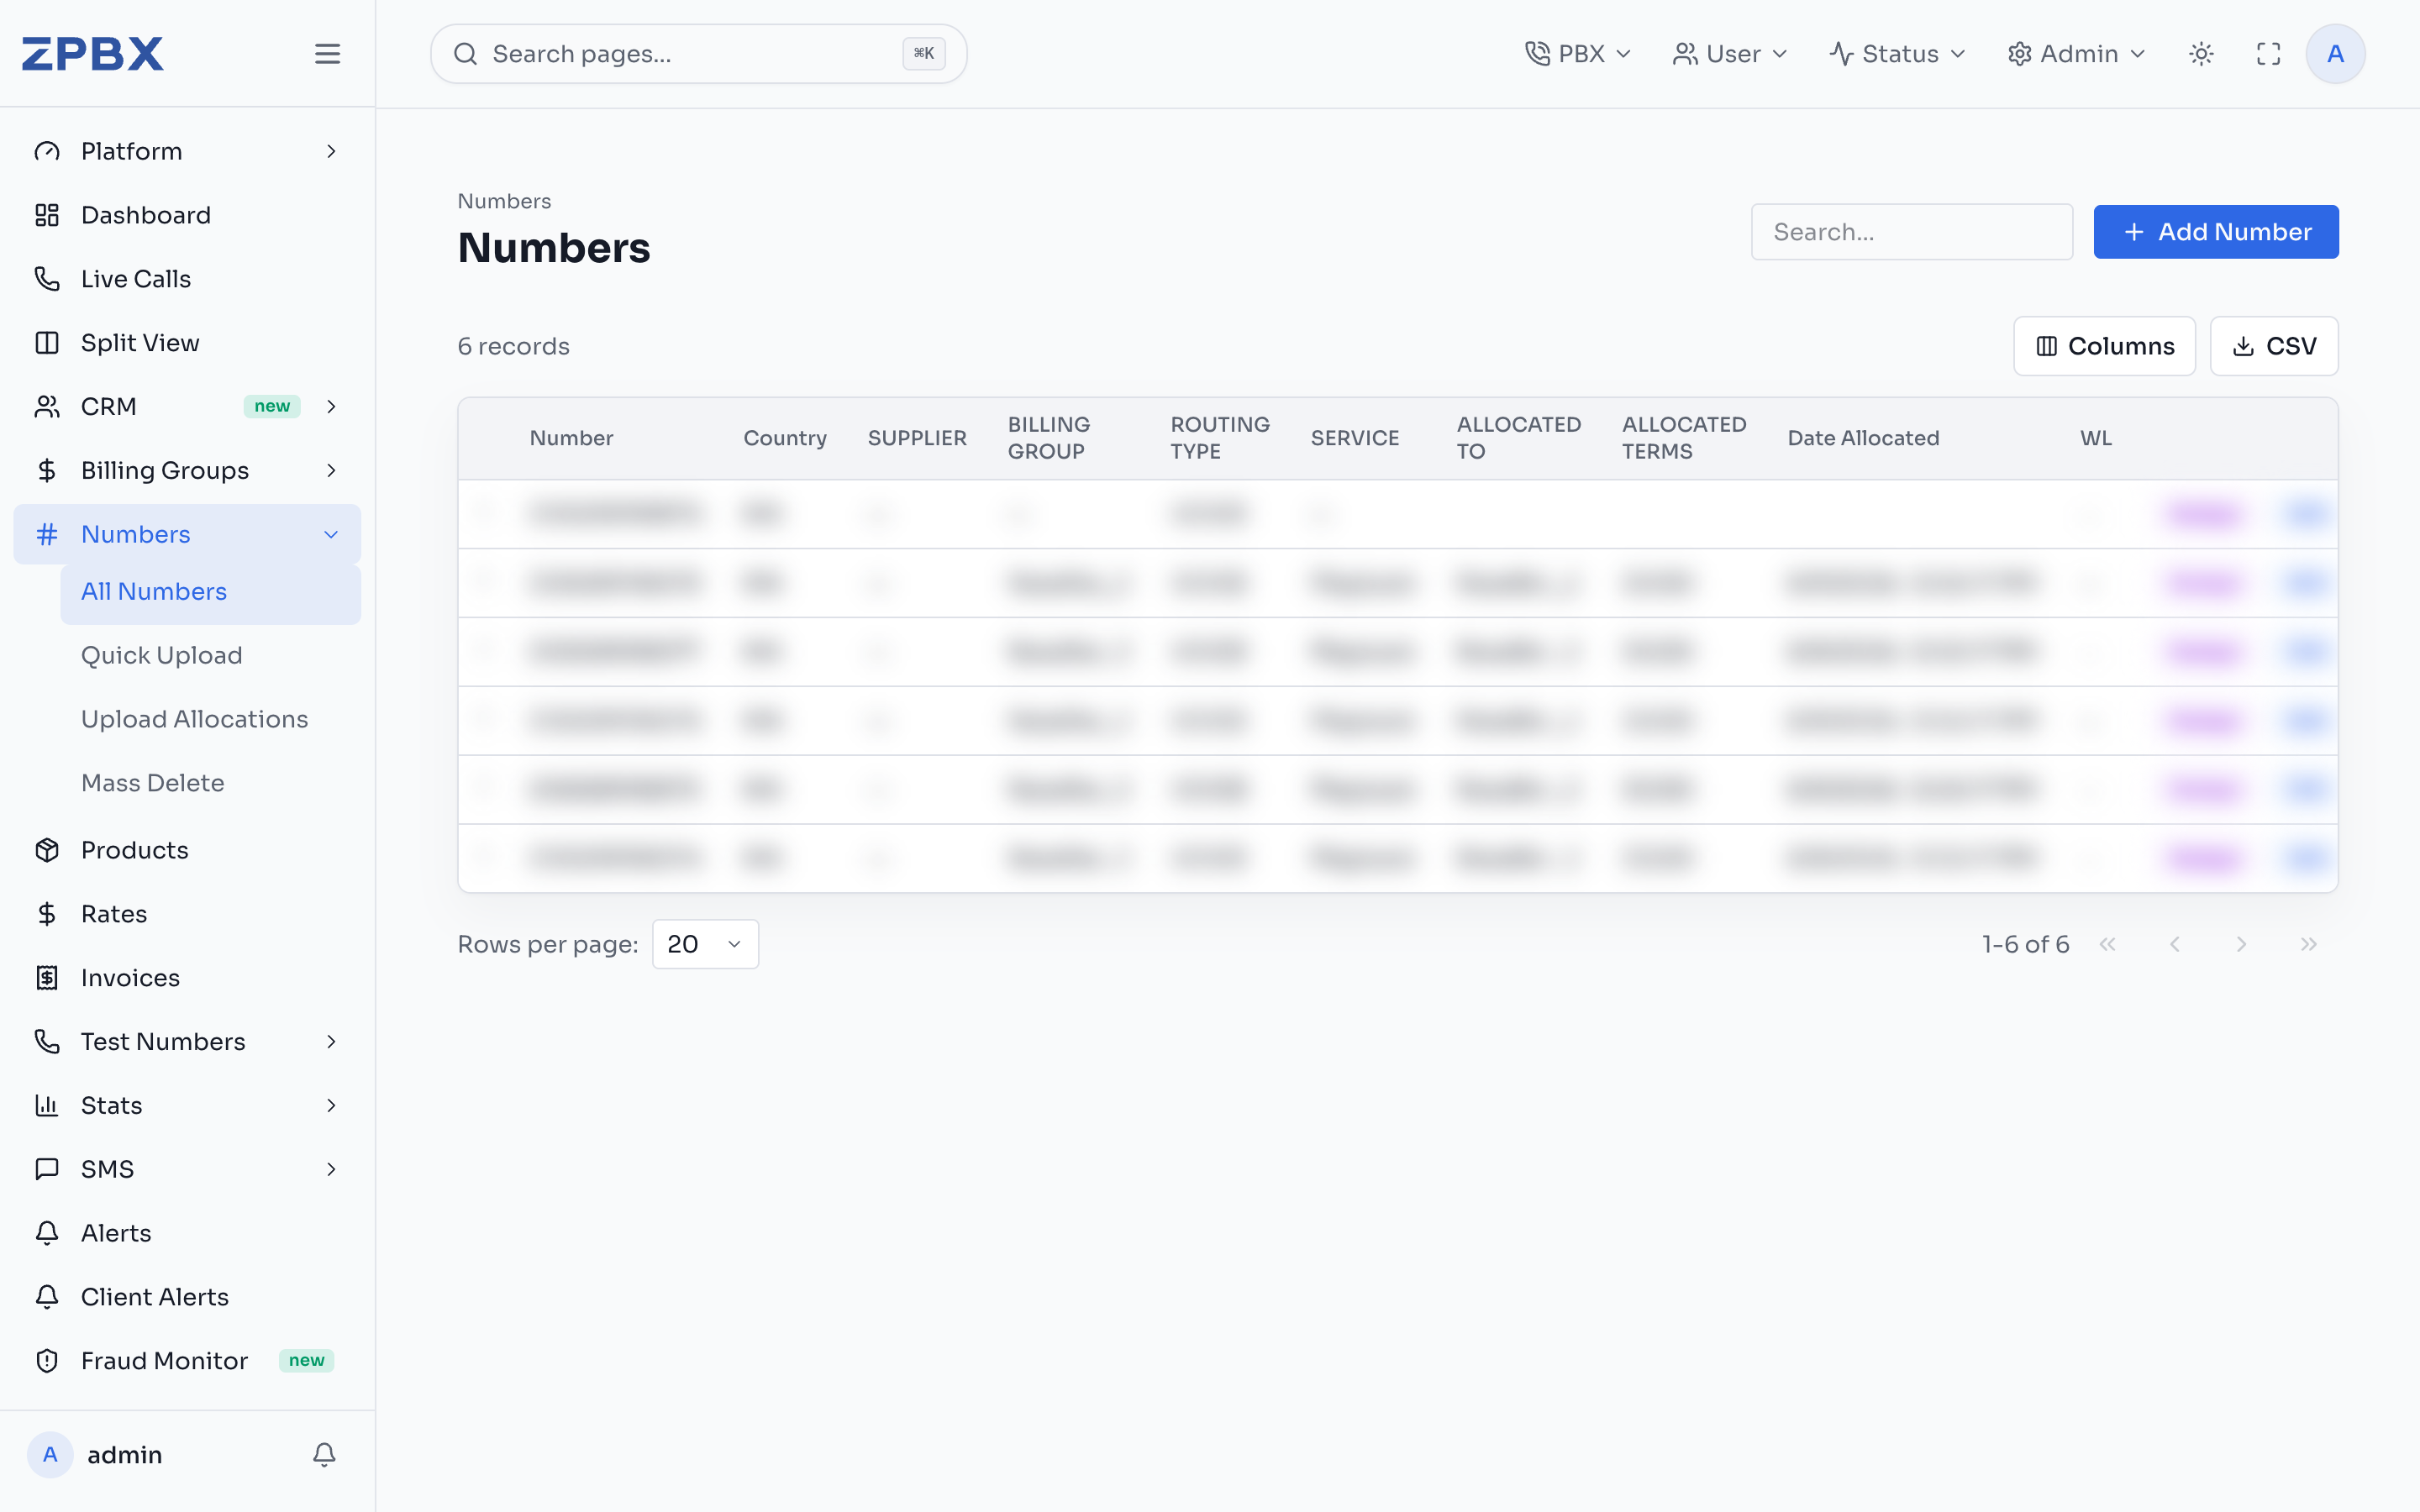Image resolution: width=2420 pixels, height=1512 pixels.
Task: Sort by Country column header
Action: (x=785, y=438)
